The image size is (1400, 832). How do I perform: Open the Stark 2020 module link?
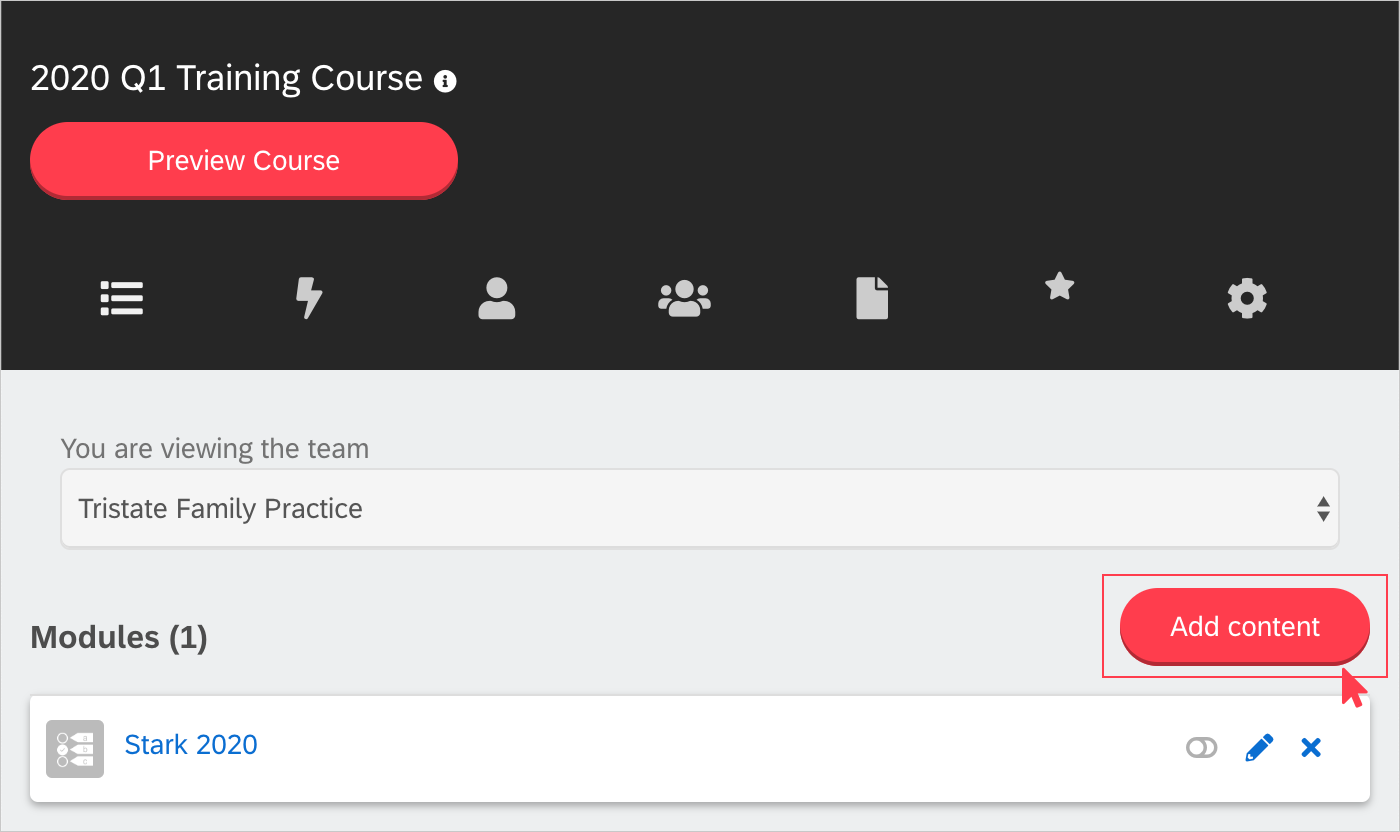click(x=191, y=744)
